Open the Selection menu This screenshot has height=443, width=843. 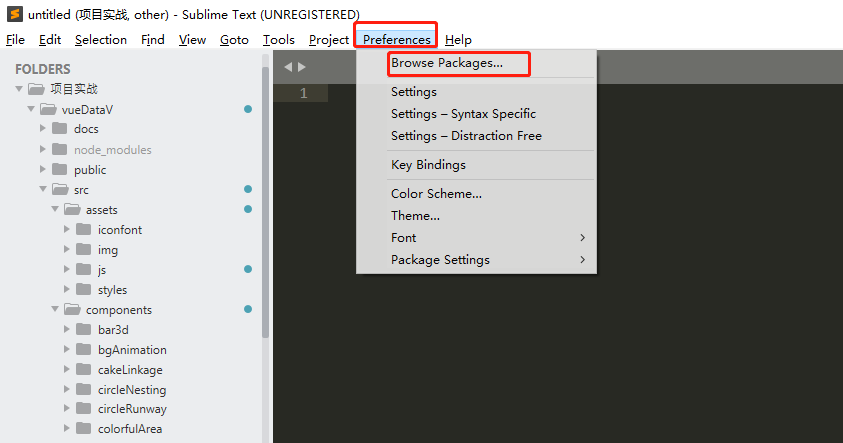click(101, 40)
